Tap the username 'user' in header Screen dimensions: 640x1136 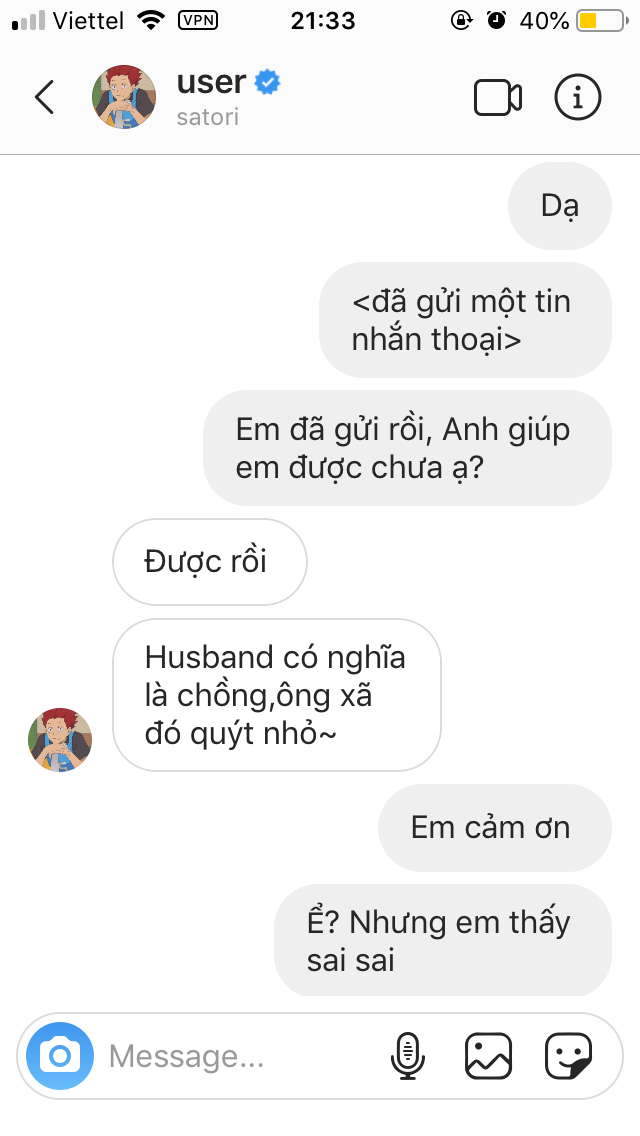pyautogui.click(x=212, y=82)
